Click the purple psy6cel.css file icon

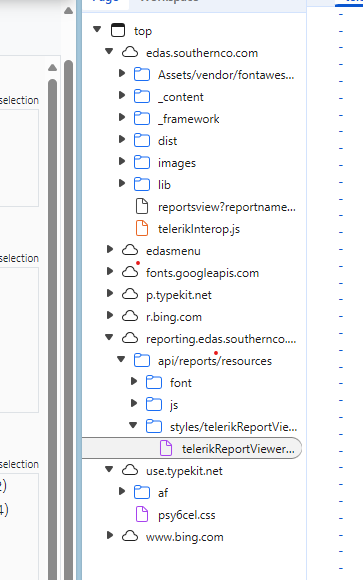coord(142,515)
